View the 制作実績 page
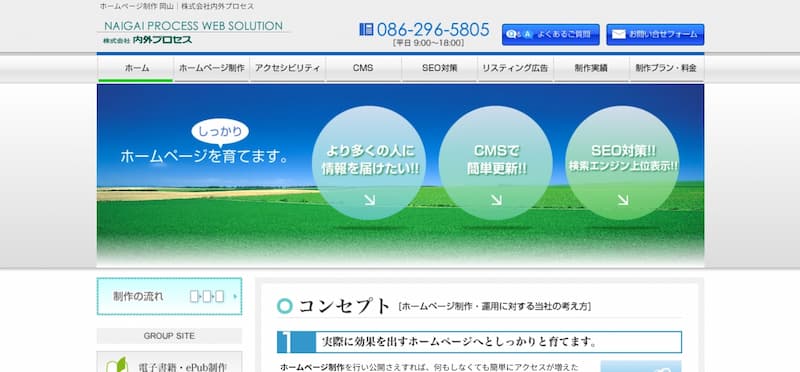Image resolution: width=800 pixels, height=372 pixels. pyautogui.click(x=591, y=68)
